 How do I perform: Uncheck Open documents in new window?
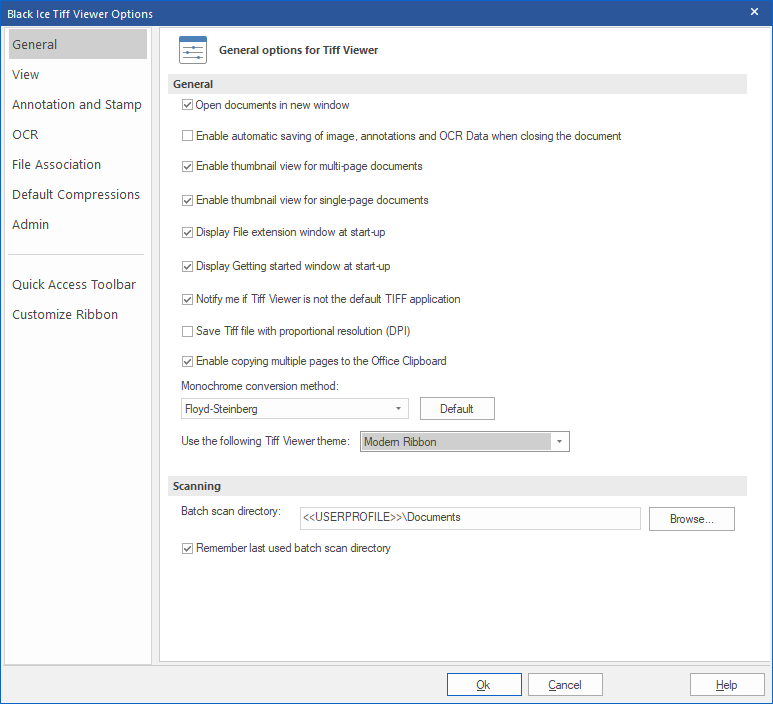[x=187, y=105]
